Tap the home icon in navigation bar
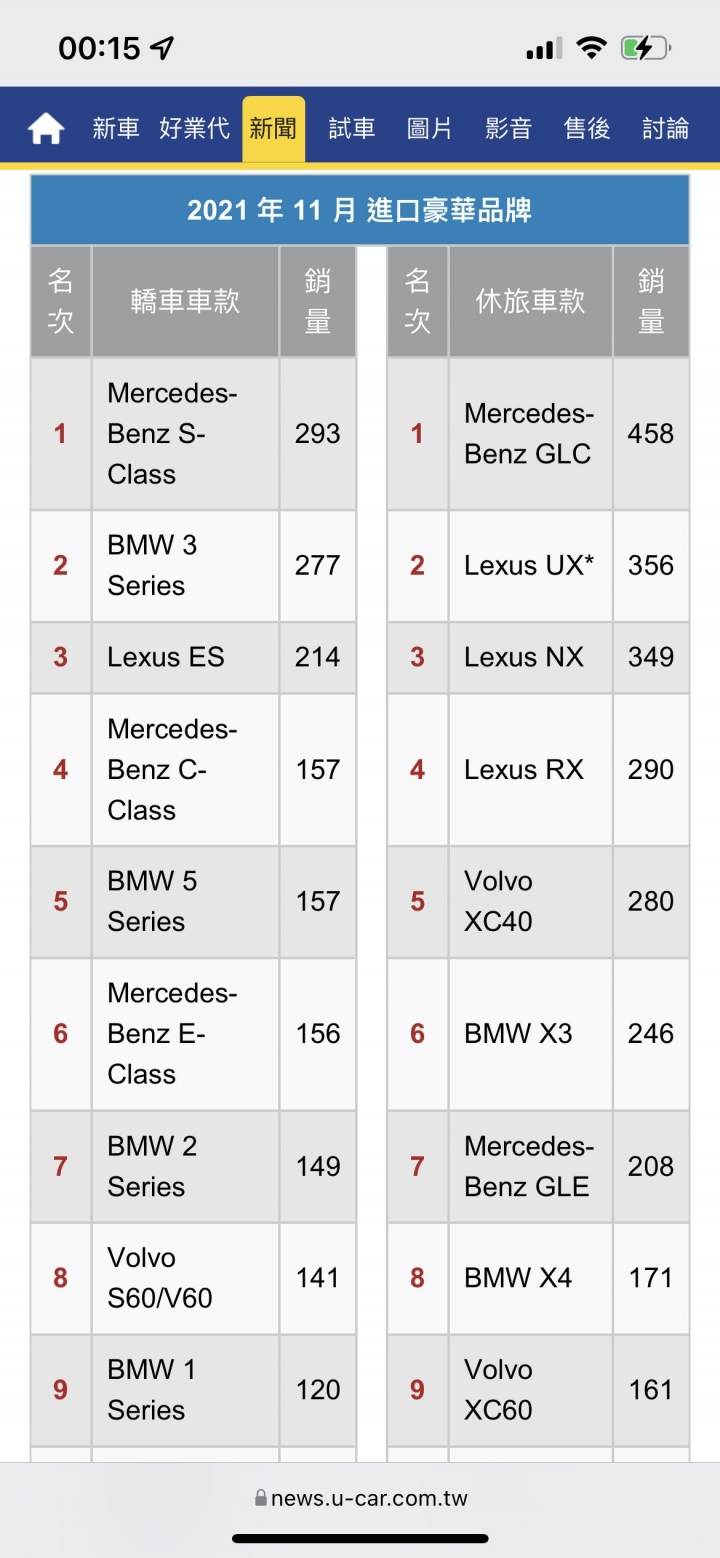The image size is (720, 1558). coord(46,129)
